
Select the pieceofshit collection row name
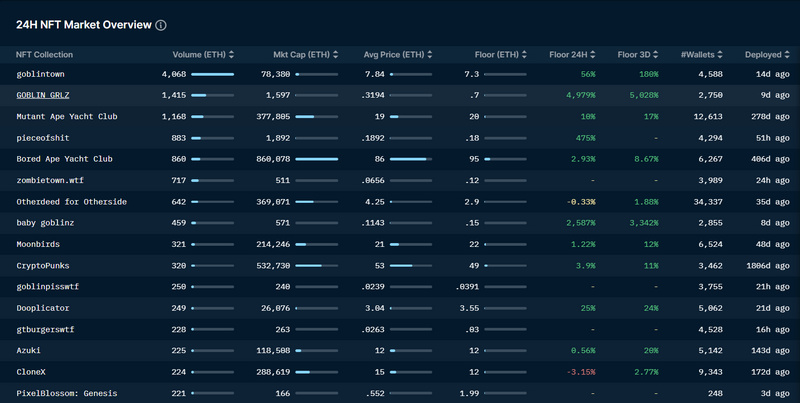click(x=43, y=138)
